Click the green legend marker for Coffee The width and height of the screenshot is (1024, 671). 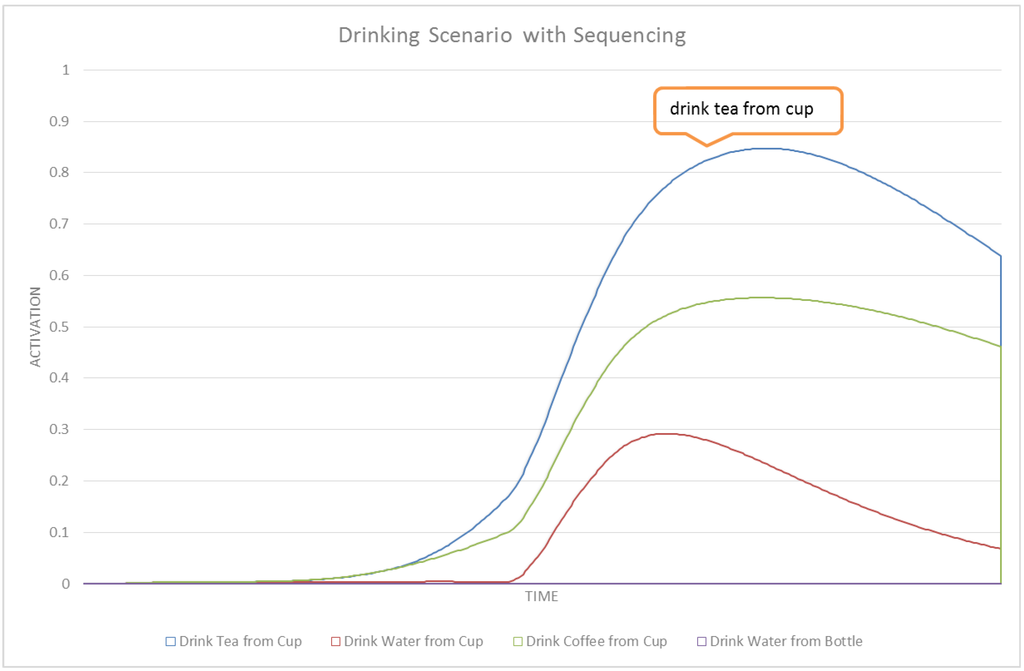tap(518, 641)
